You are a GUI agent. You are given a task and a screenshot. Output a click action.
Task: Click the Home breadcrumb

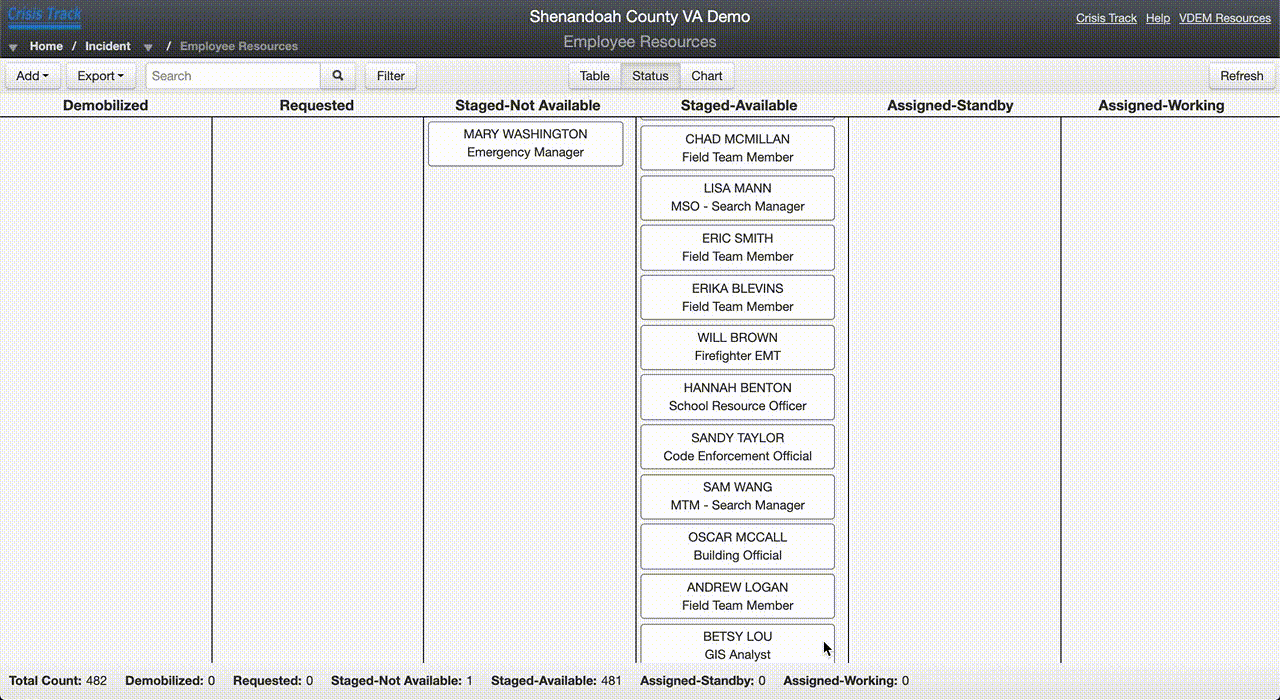[46, 46]
